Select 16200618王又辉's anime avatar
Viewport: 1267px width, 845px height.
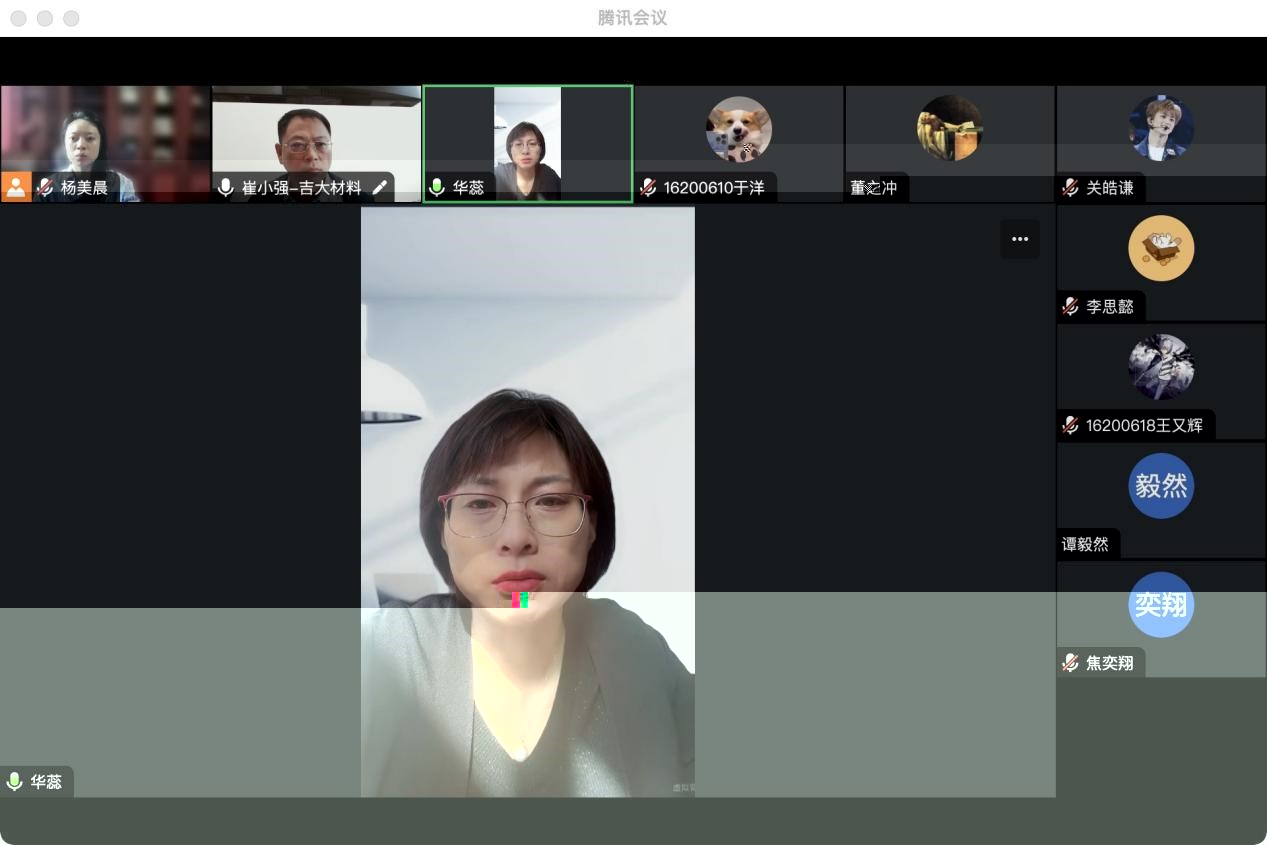point(1161,367)
